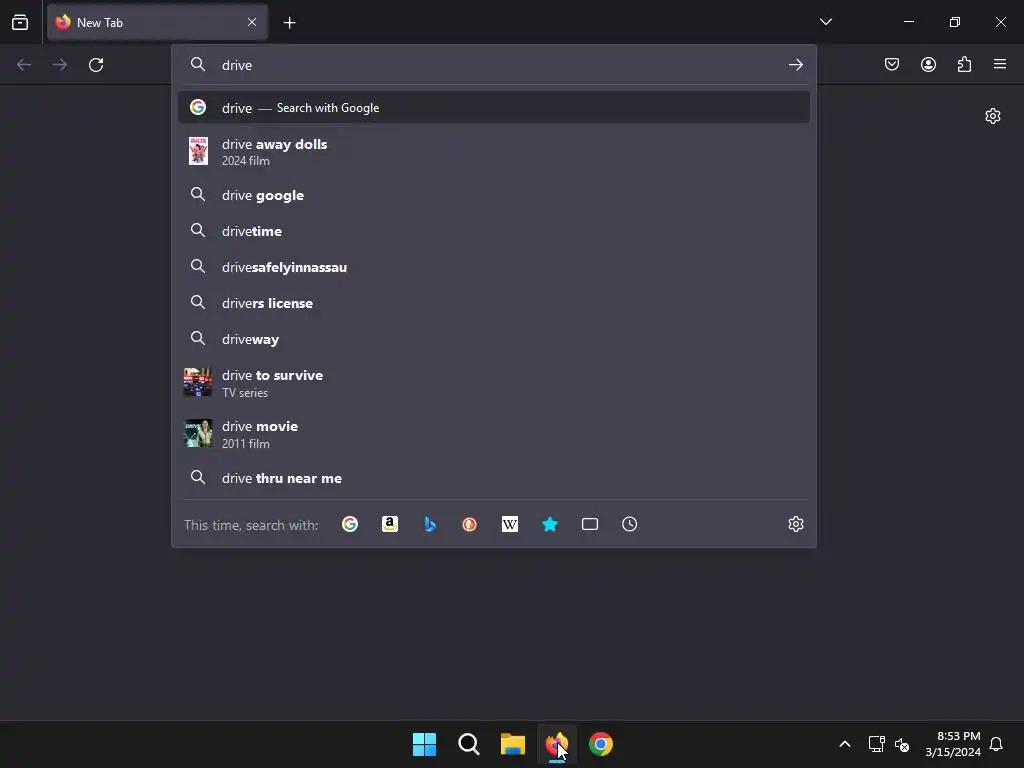Screen dimensions: 1024x768
Task: Click the Firefox taskbar icon
Action: (x=556, y=744)
